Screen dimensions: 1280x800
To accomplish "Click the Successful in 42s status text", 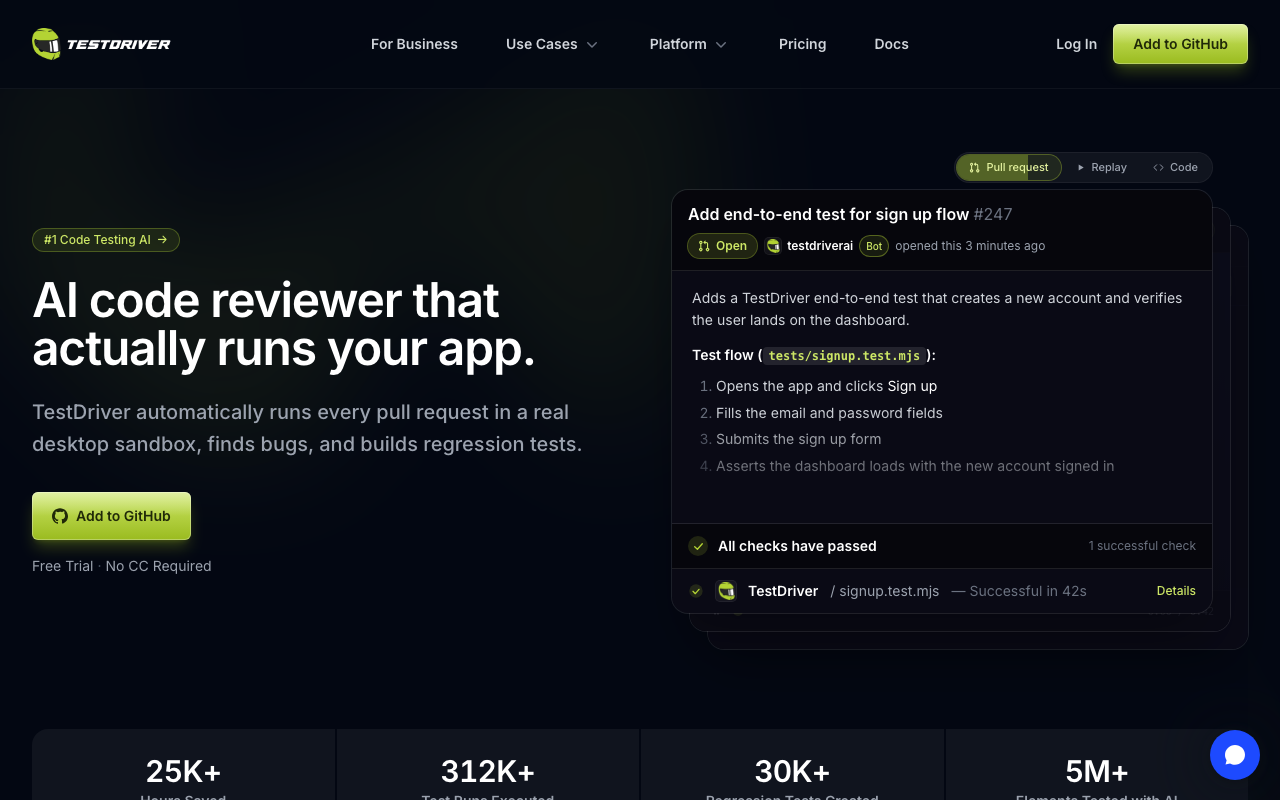I will coord(1019,591).
